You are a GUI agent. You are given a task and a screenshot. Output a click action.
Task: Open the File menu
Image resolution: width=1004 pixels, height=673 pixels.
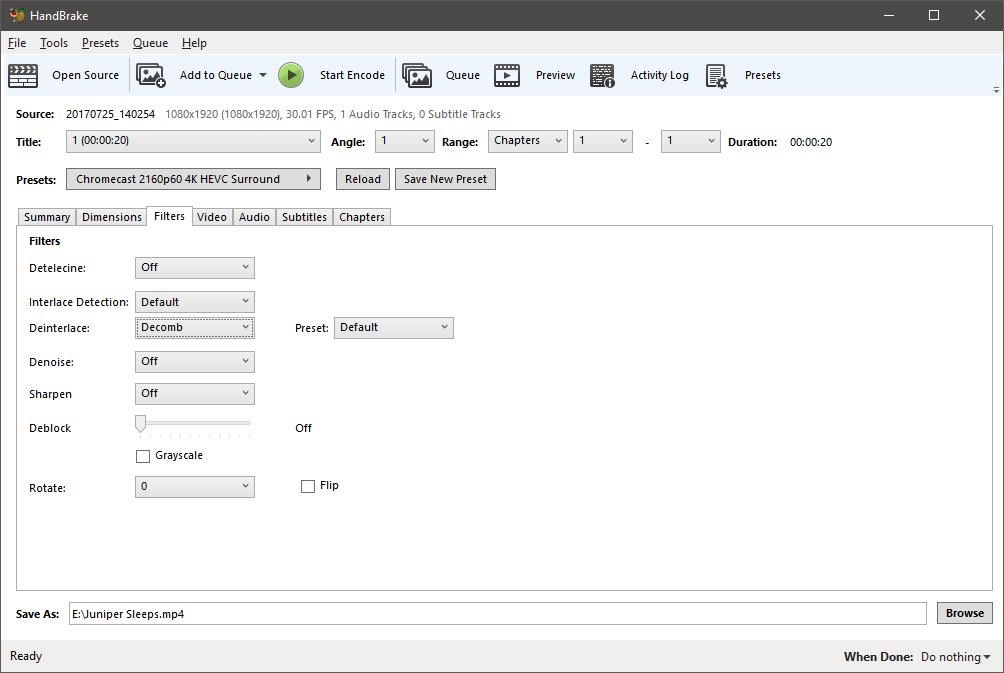[17, 43]
